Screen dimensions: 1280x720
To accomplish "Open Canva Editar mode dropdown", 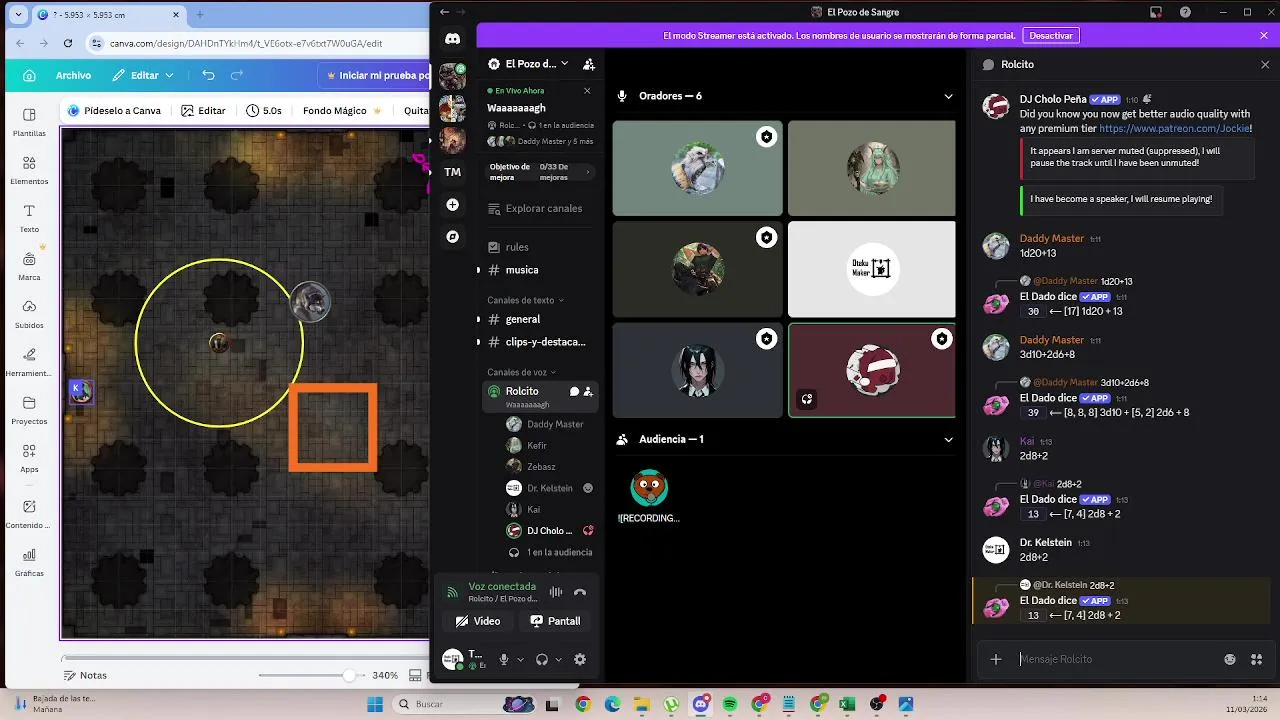I will click(x=143, y=75).
